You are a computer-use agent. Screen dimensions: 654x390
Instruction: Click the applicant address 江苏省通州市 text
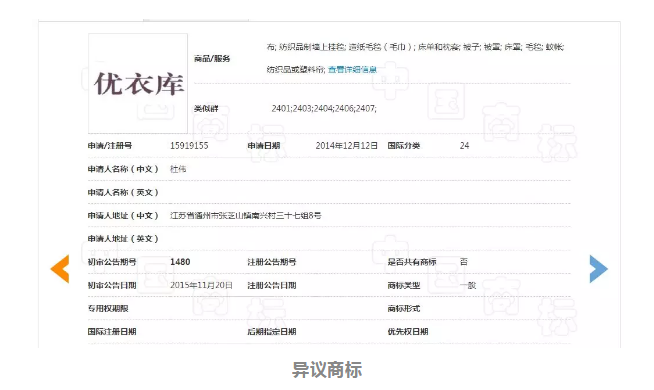tap(246, 216)
